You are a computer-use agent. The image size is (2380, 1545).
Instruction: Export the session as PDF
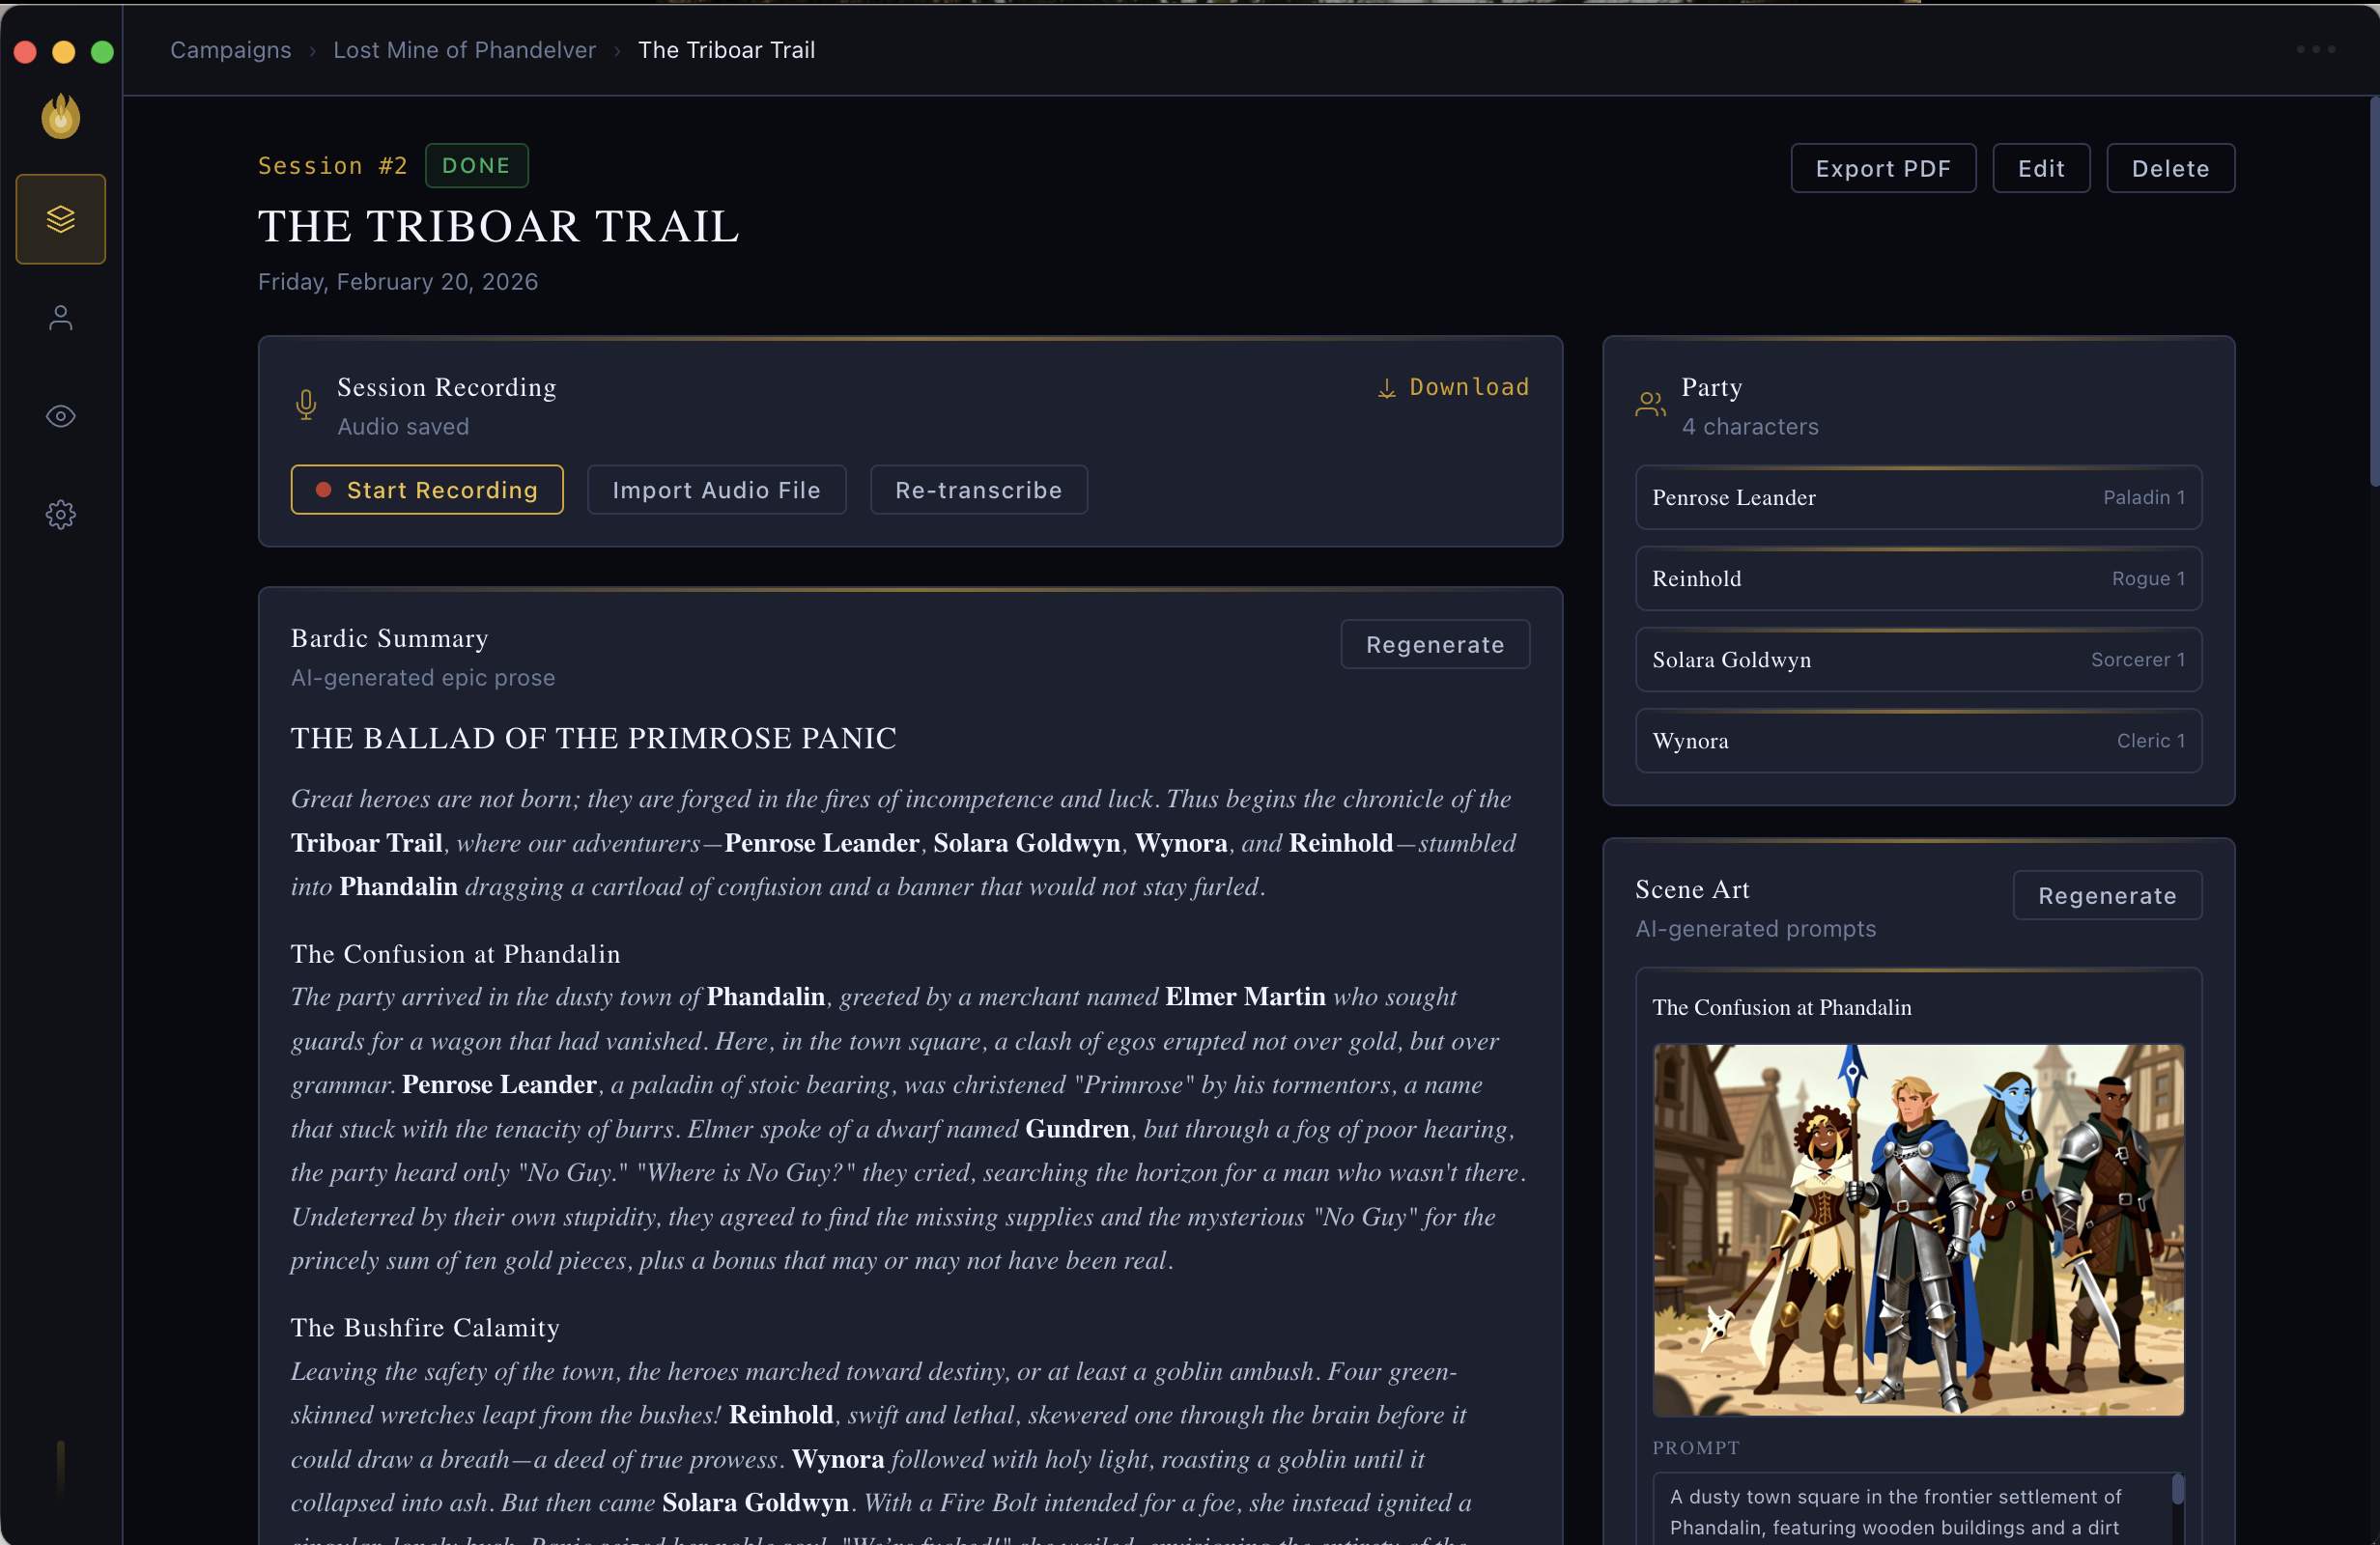(x=1883, y=168)
